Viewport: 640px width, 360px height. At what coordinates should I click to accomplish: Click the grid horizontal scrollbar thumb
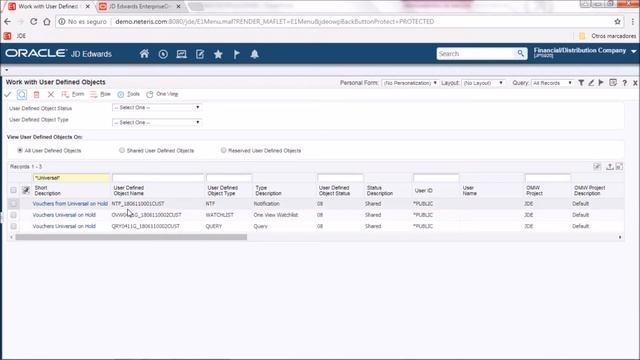pos(131,237)
